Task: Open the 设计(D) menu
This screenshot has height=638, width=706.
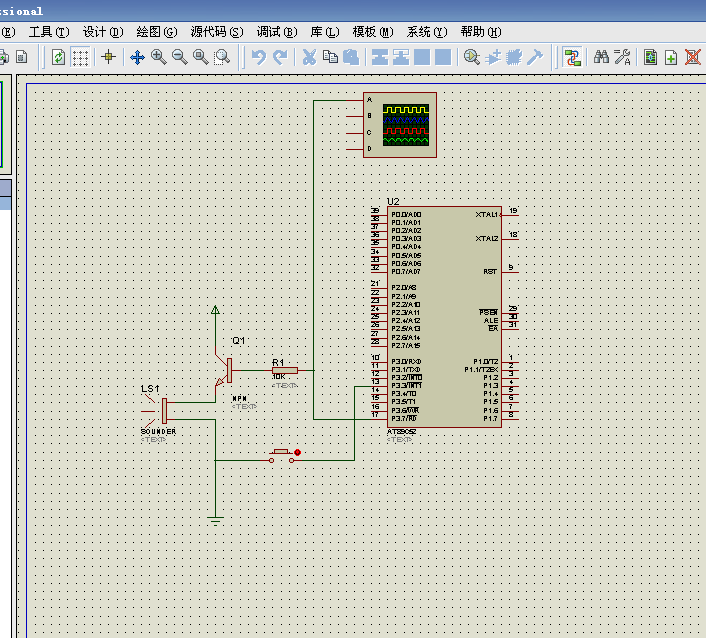Action: point(103,32)
